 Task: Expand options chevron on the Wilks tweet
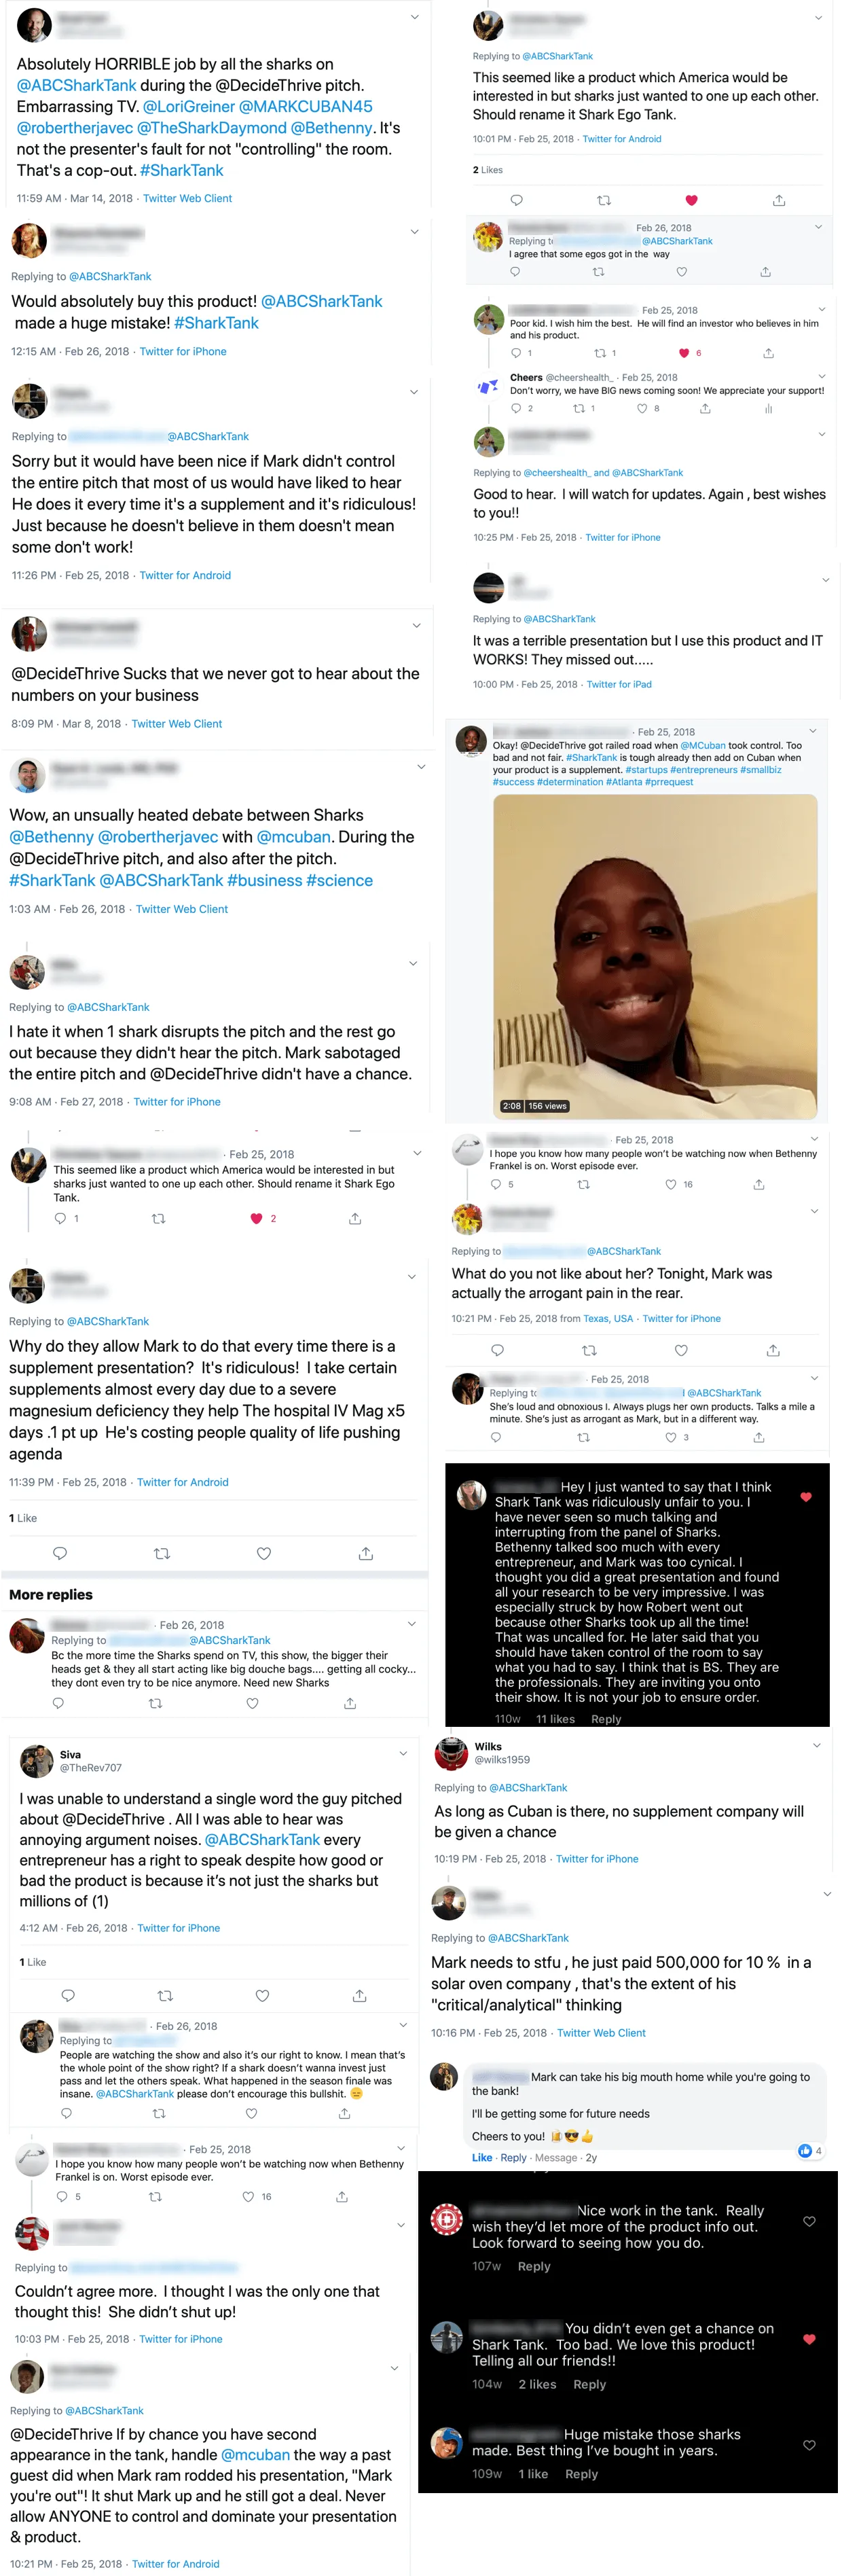pyautogui.click(x=817, y=1745)
